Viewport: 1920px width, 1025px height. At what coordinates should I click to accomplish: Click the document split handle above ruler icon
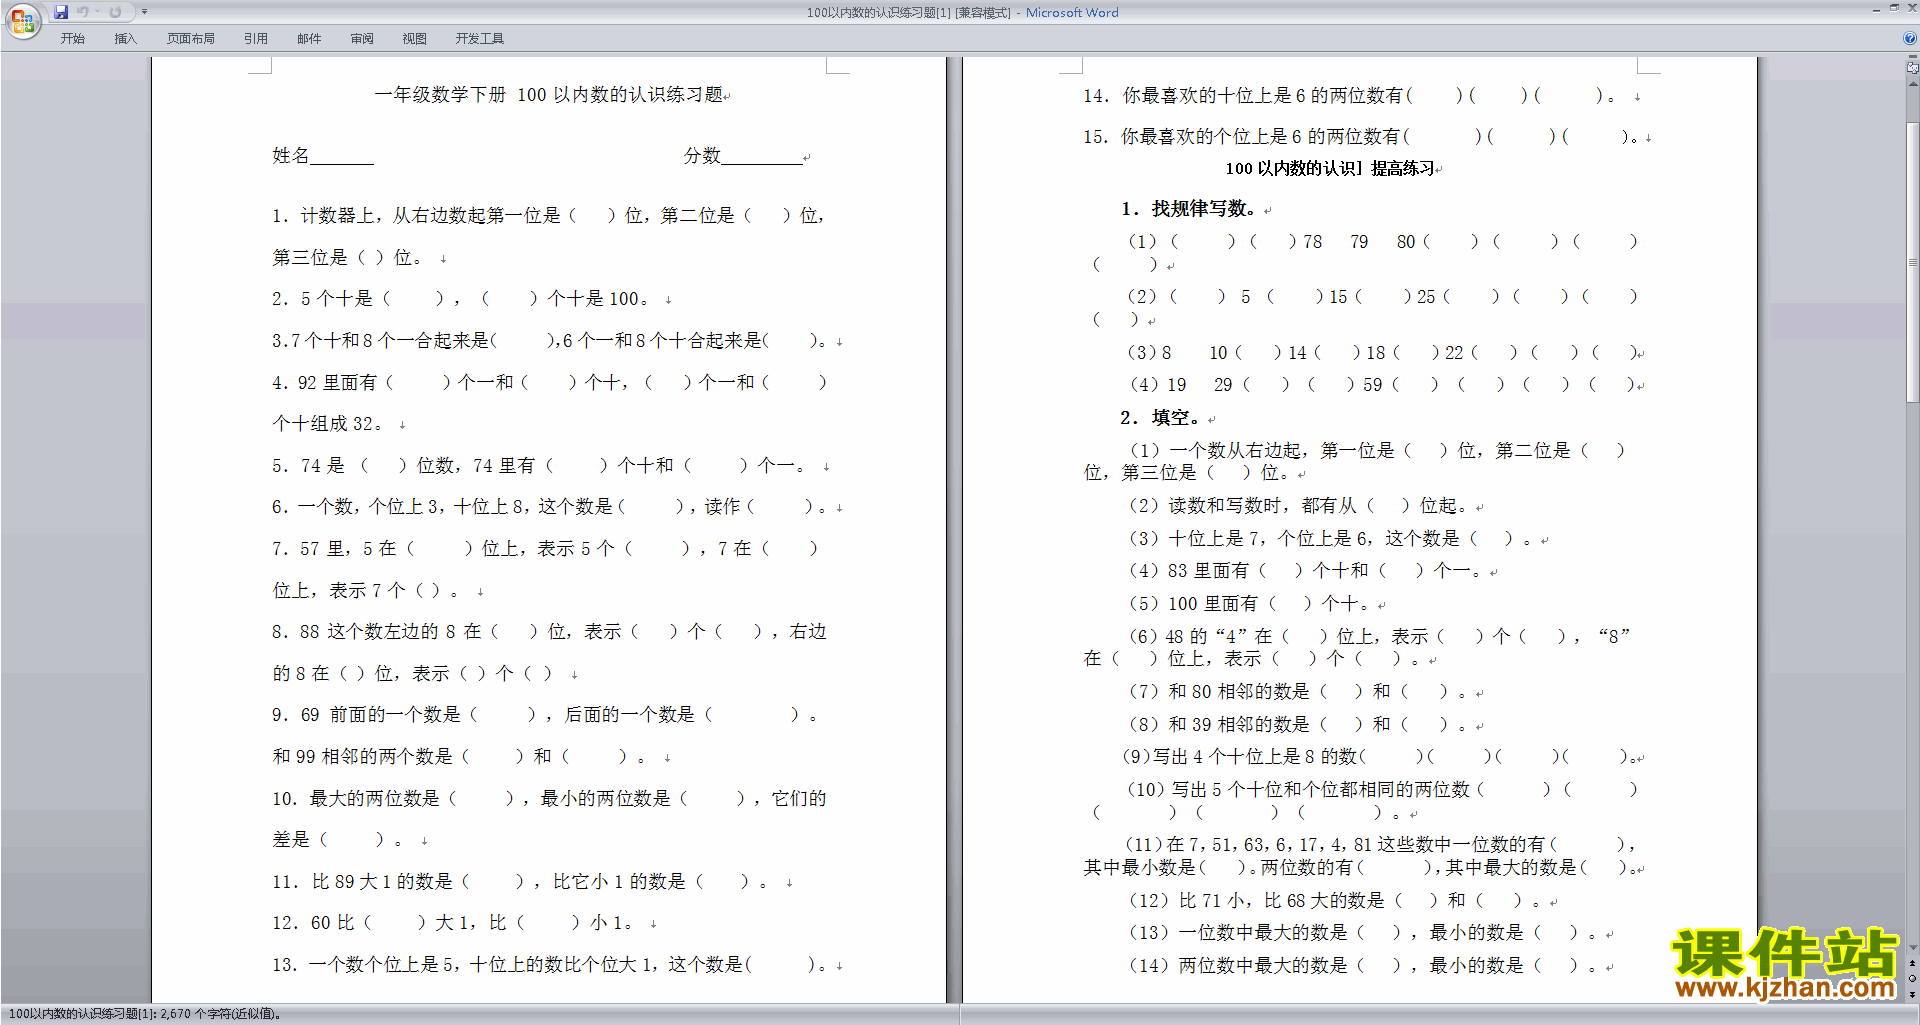(1912, 57)
